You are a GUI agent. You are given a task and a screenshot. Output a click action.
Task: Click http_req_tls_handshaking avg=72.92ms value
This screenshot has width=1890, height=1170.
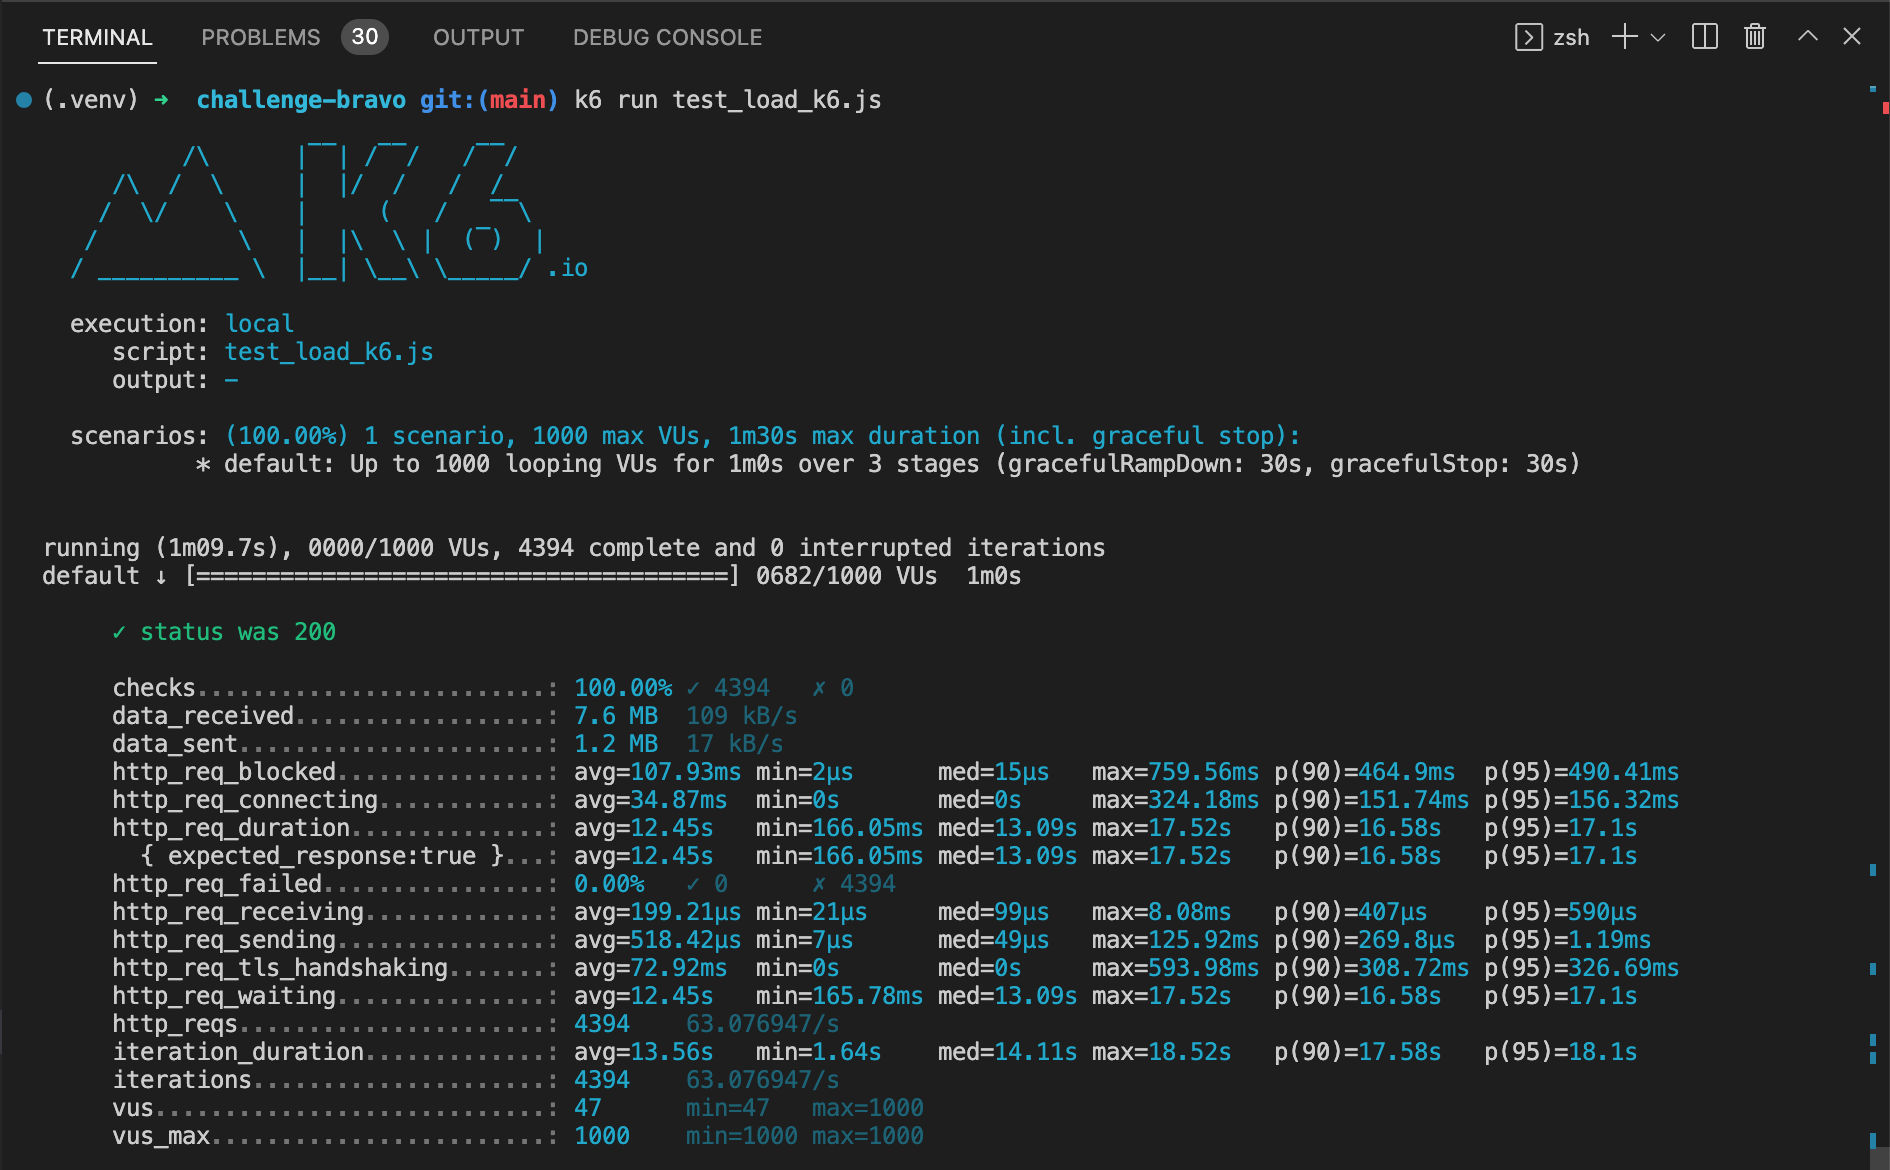[650, 968]
